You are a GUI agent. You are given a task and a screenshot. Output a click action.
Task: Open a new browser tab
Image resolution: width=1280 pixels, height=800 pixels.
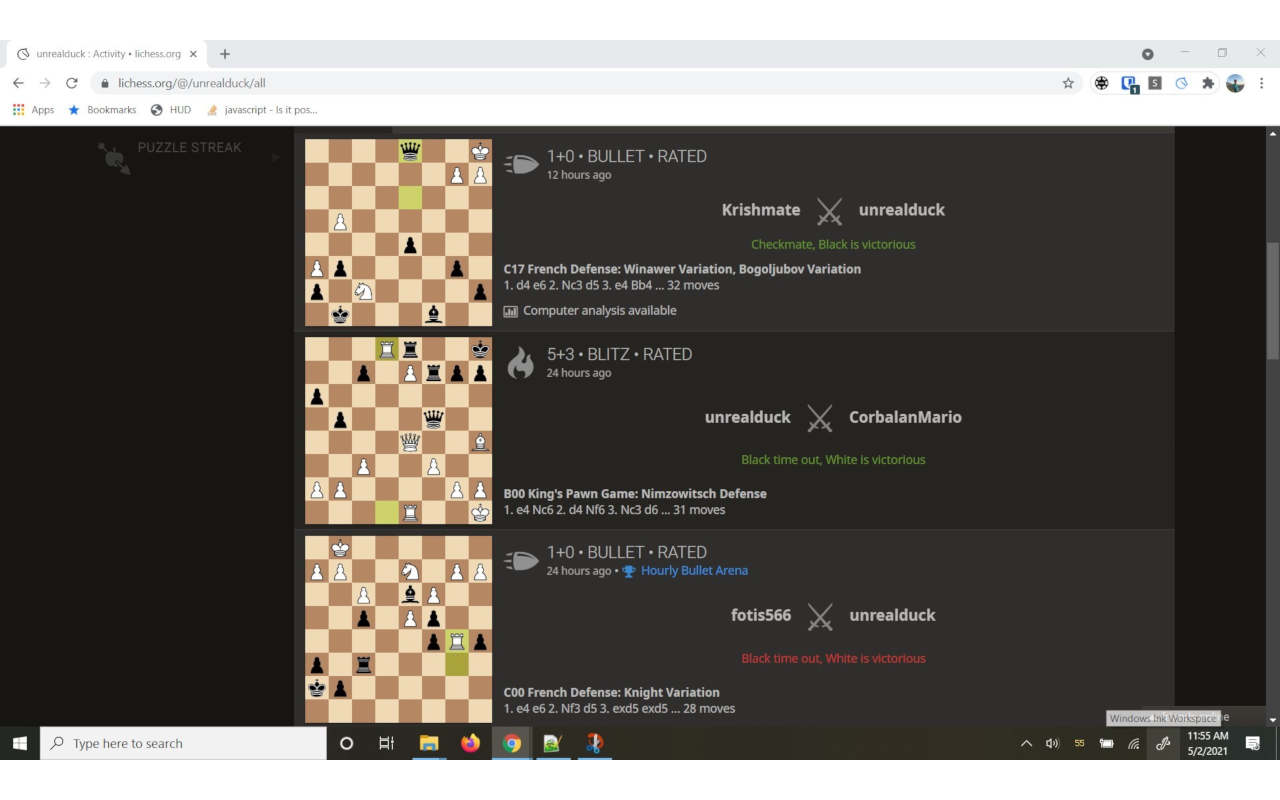[x=225, y=54]
